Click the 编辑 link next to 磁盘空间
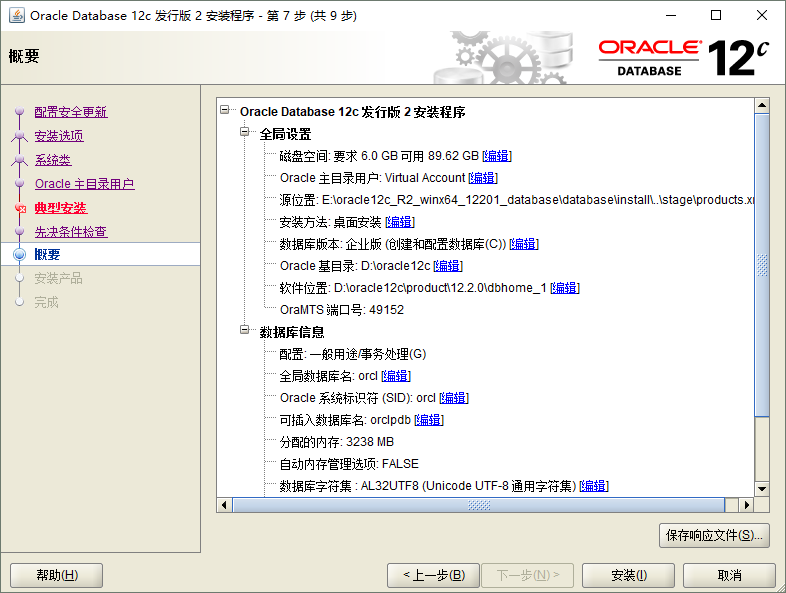This screenshot has width=786, height=593. point(497,156)
